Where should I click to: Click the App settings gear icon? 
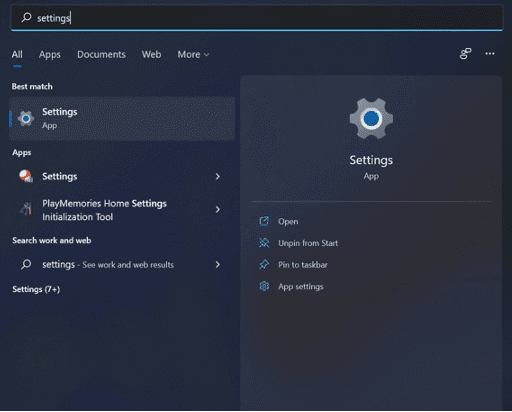264,286
